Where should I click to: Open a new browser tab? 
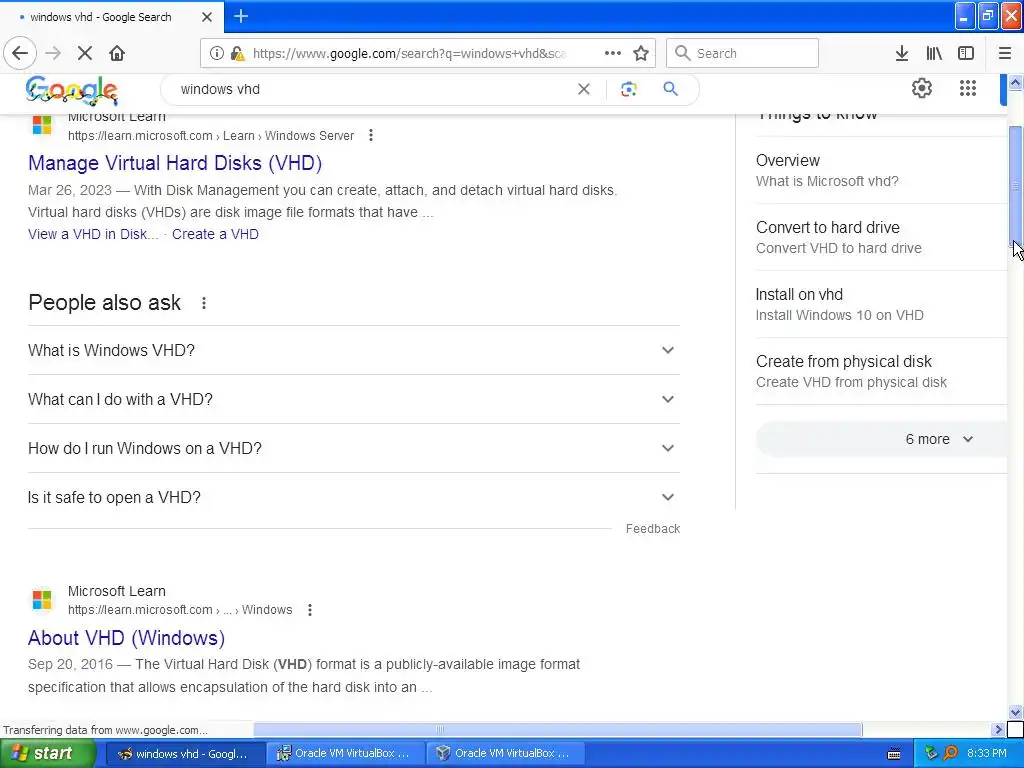pyautogui.click(x=241, y=16)
